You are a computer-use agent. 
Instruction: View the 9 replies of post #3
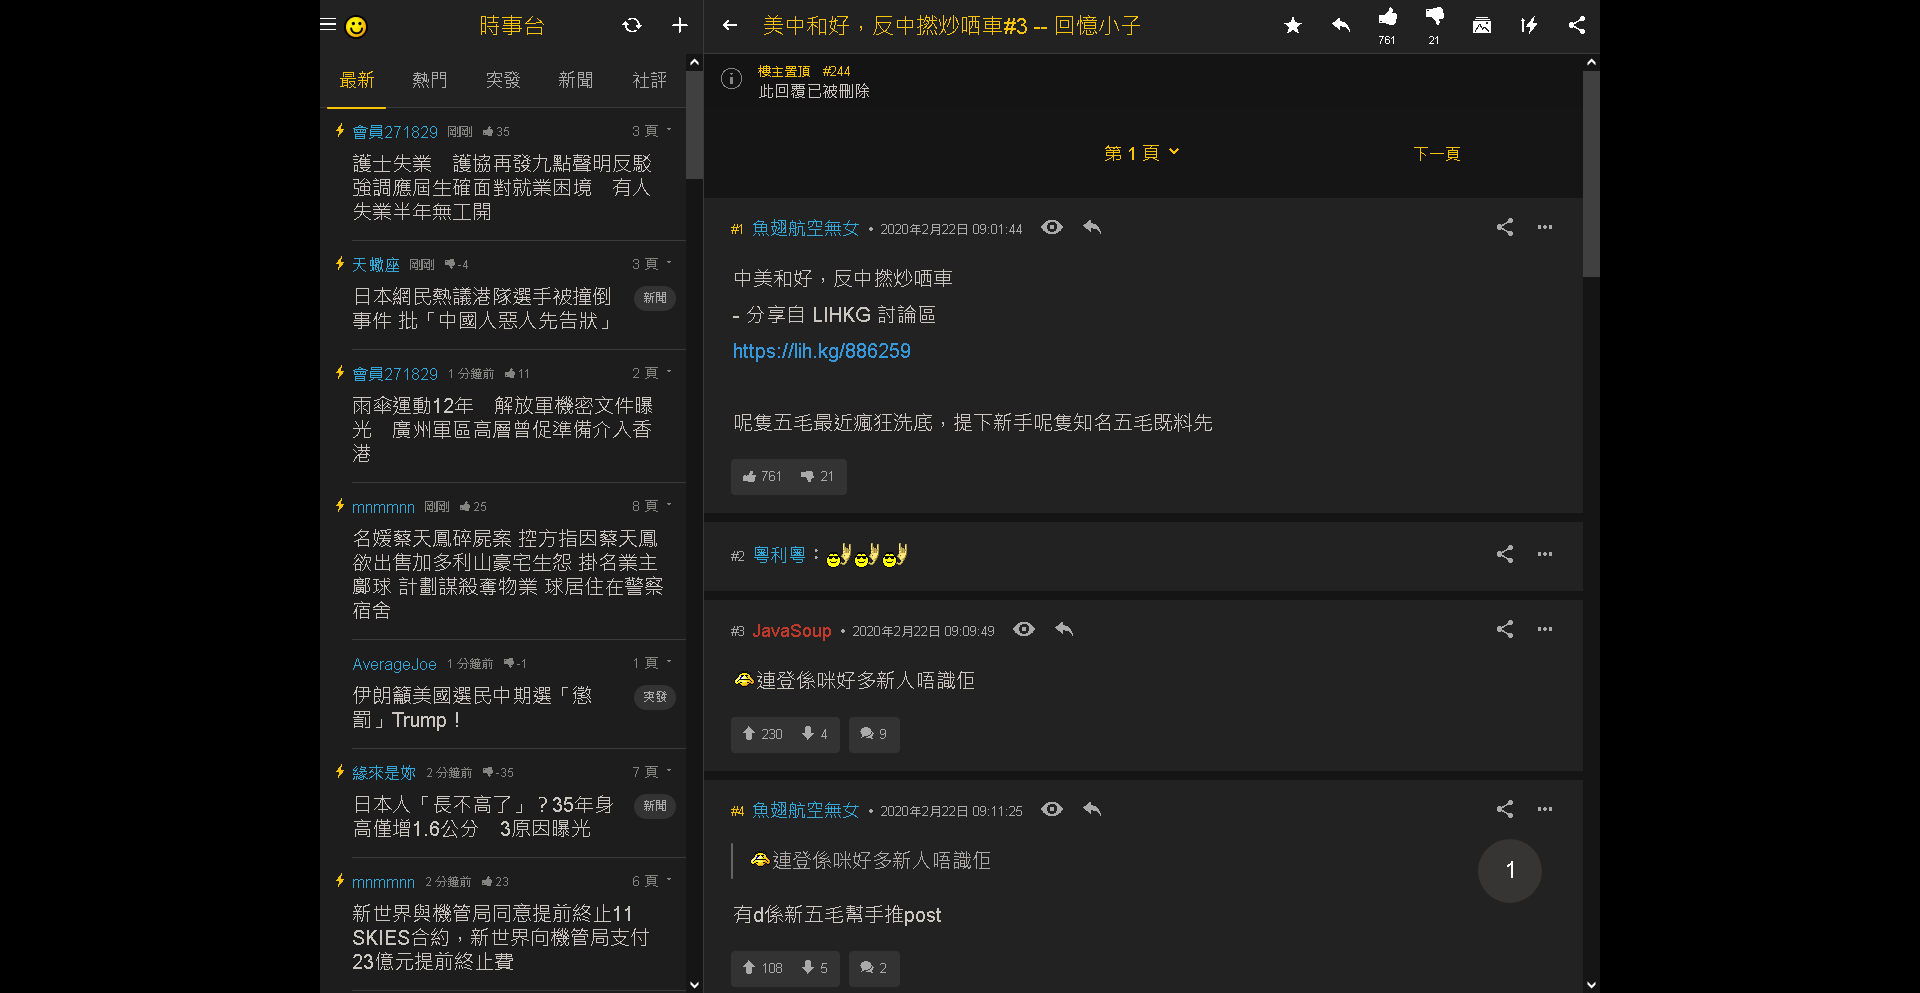(x=874, y=734)
